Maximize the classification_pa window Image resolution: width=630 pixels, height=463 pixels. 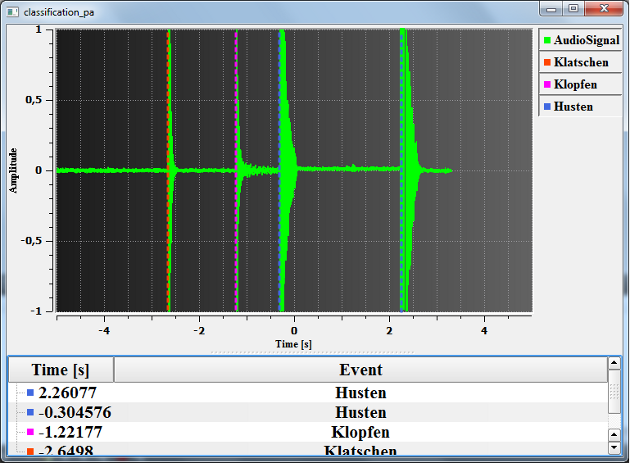click(x=573, y=8)
